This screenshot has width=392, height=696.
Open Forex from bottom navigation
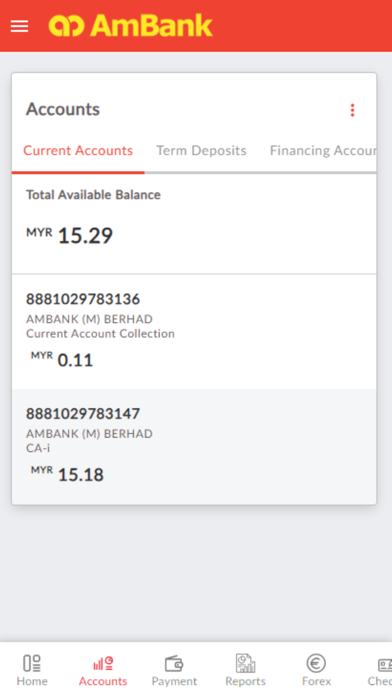pyautogui.click(x=316, y=670)
